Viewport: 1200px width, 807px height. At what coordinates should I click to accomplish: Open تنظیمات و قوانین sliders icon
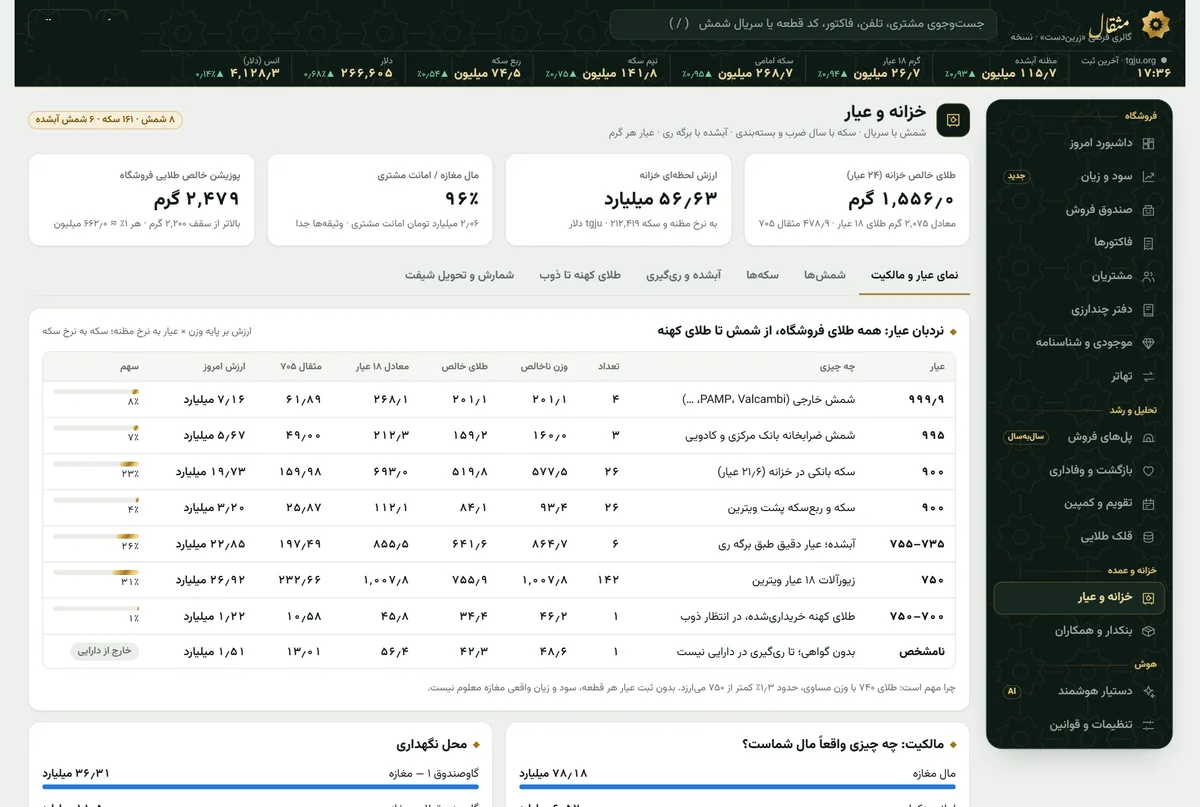click(x=1148, y=725)
